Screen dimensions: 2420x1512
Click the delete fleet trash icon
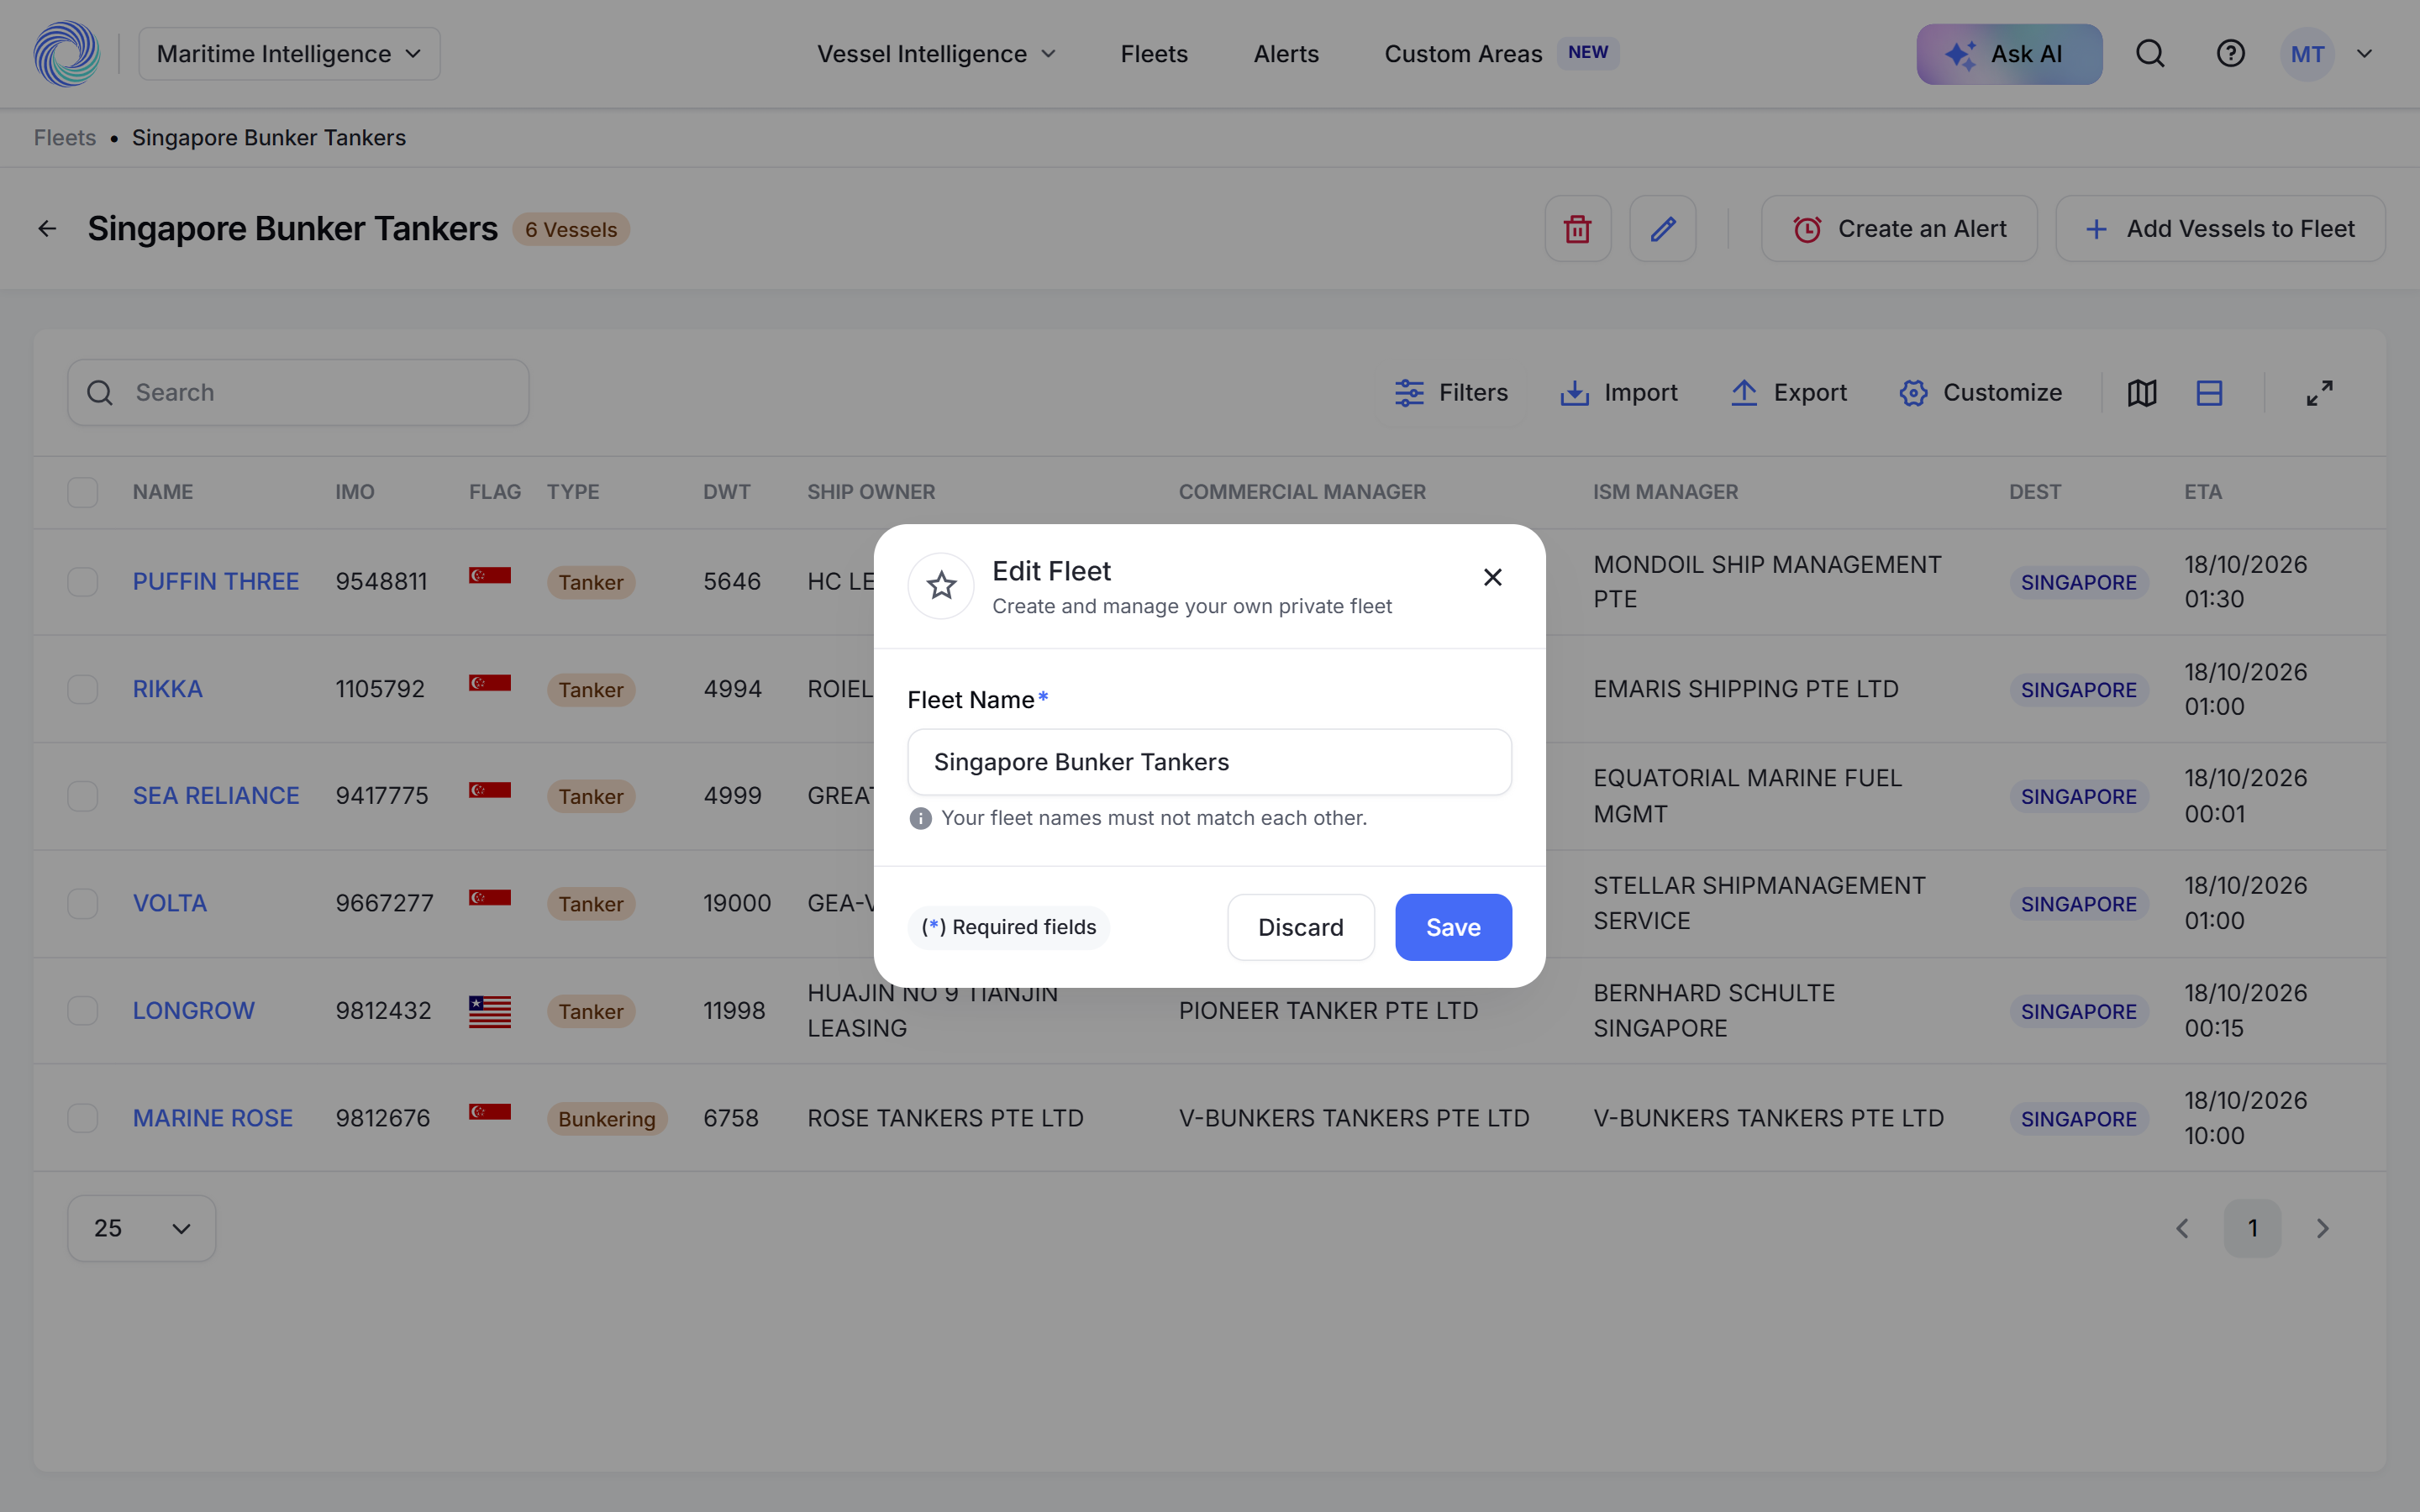pos(1577,229)
